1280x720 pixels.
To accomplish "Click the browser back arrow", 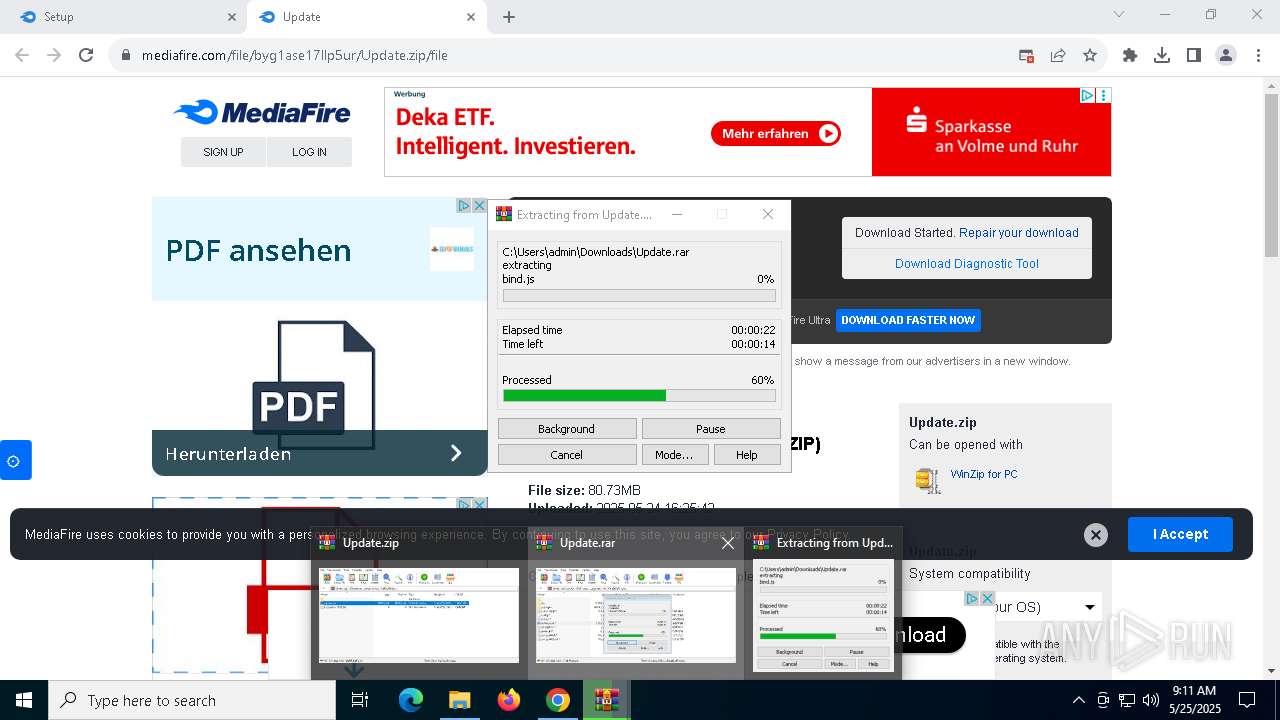I will [x=22, y=55].
